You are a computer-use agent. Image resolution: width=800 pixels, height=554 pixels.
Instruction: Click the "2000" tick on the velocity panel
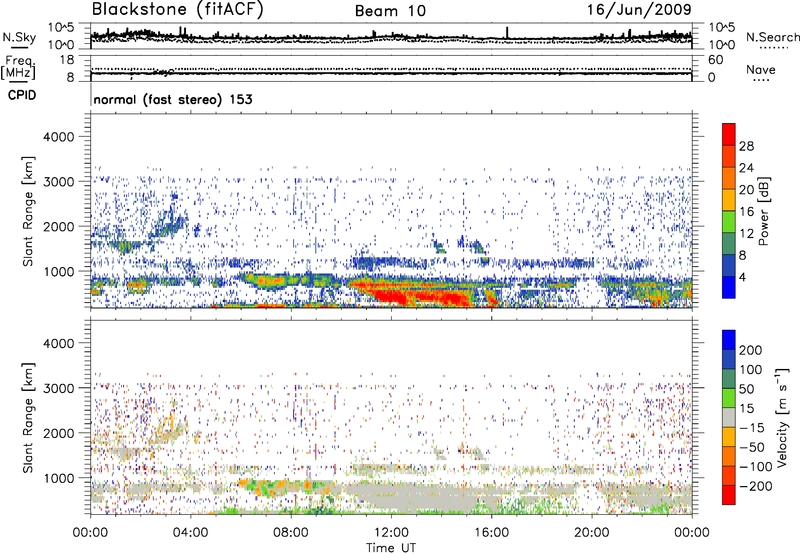[58, 433]
